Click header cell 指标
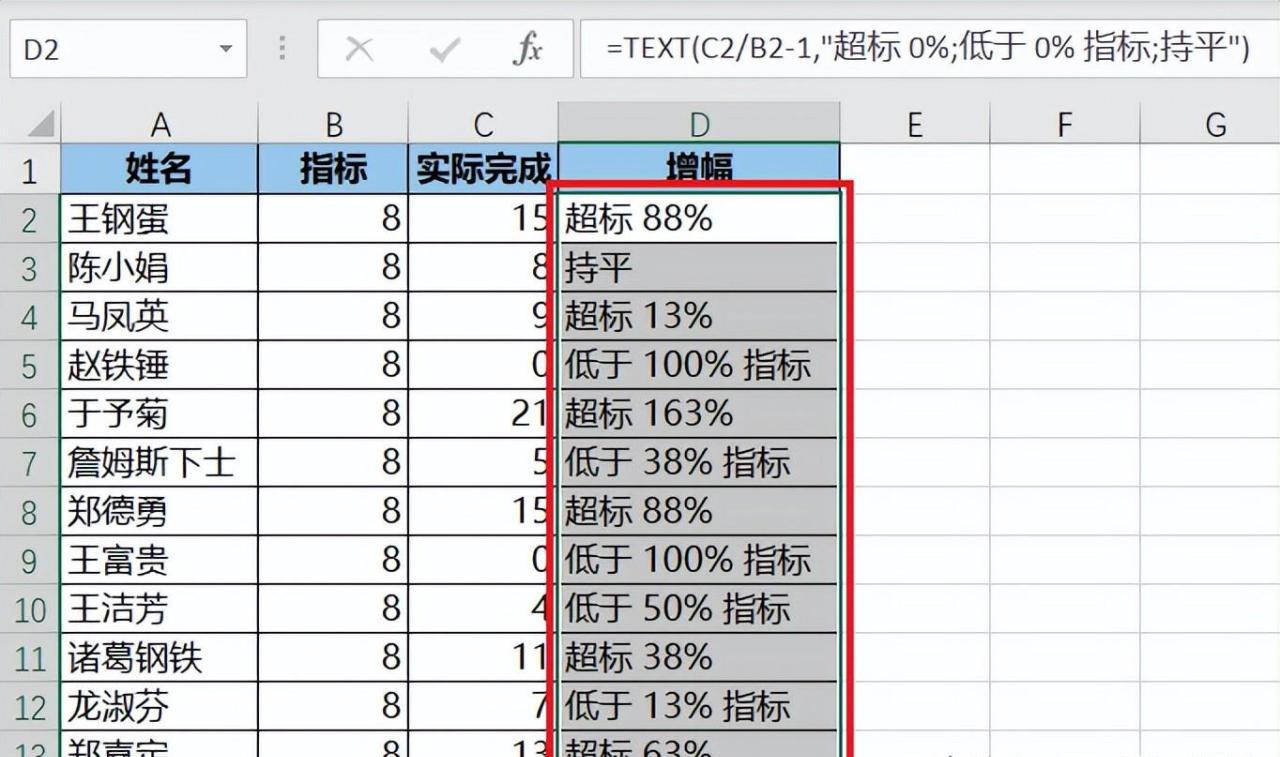Viewport: 1280px width, 757px height. click(x=334, y=169)
